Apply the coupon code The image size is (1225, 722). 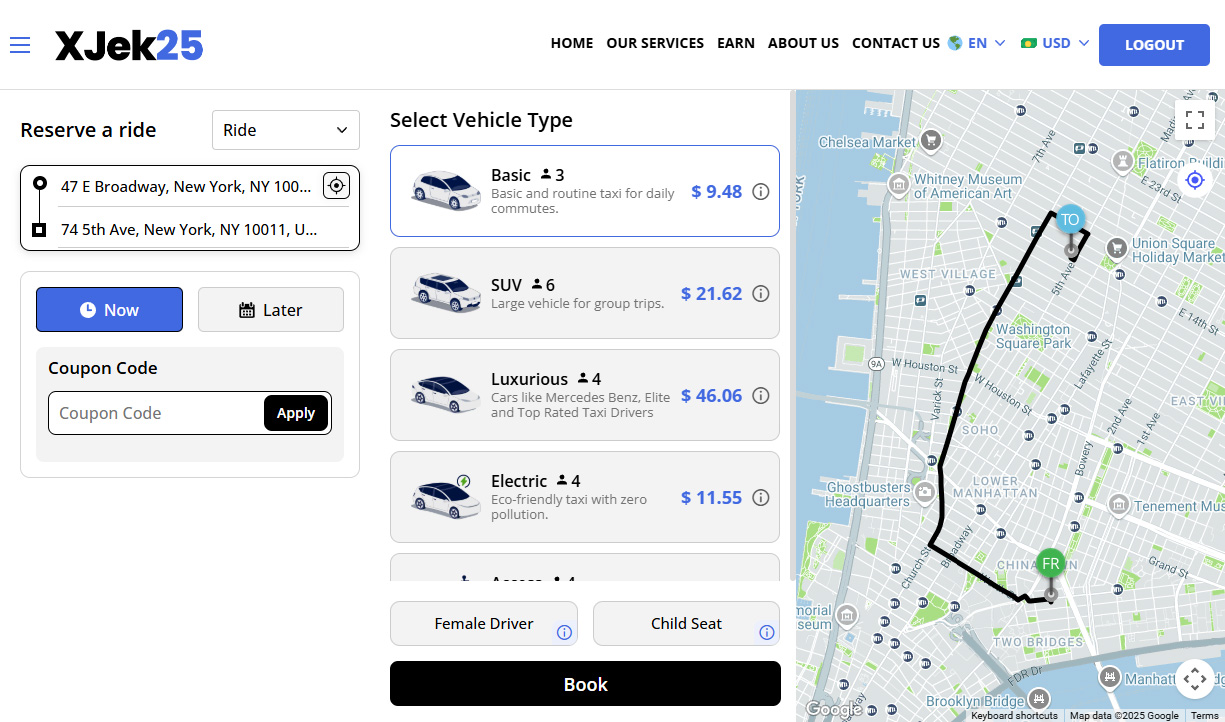[296, 413]
